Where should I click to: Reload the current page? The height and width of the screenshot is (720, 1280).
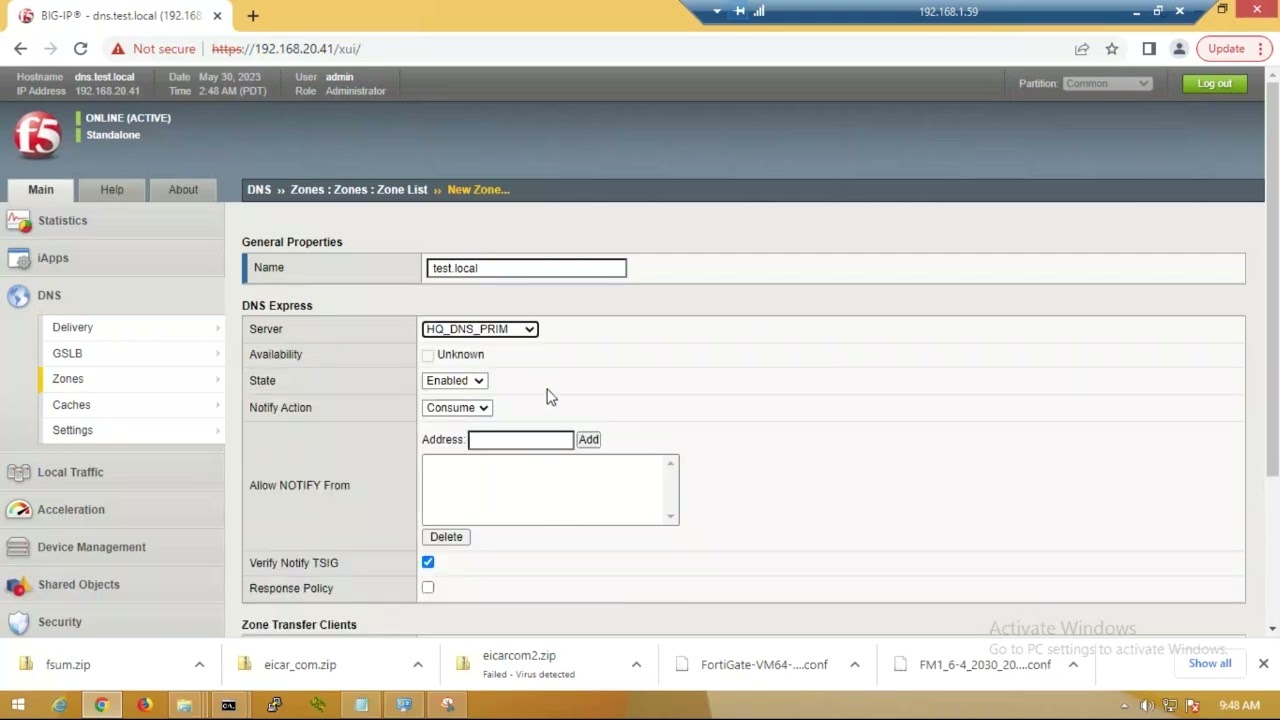click(x=80, y=48)
